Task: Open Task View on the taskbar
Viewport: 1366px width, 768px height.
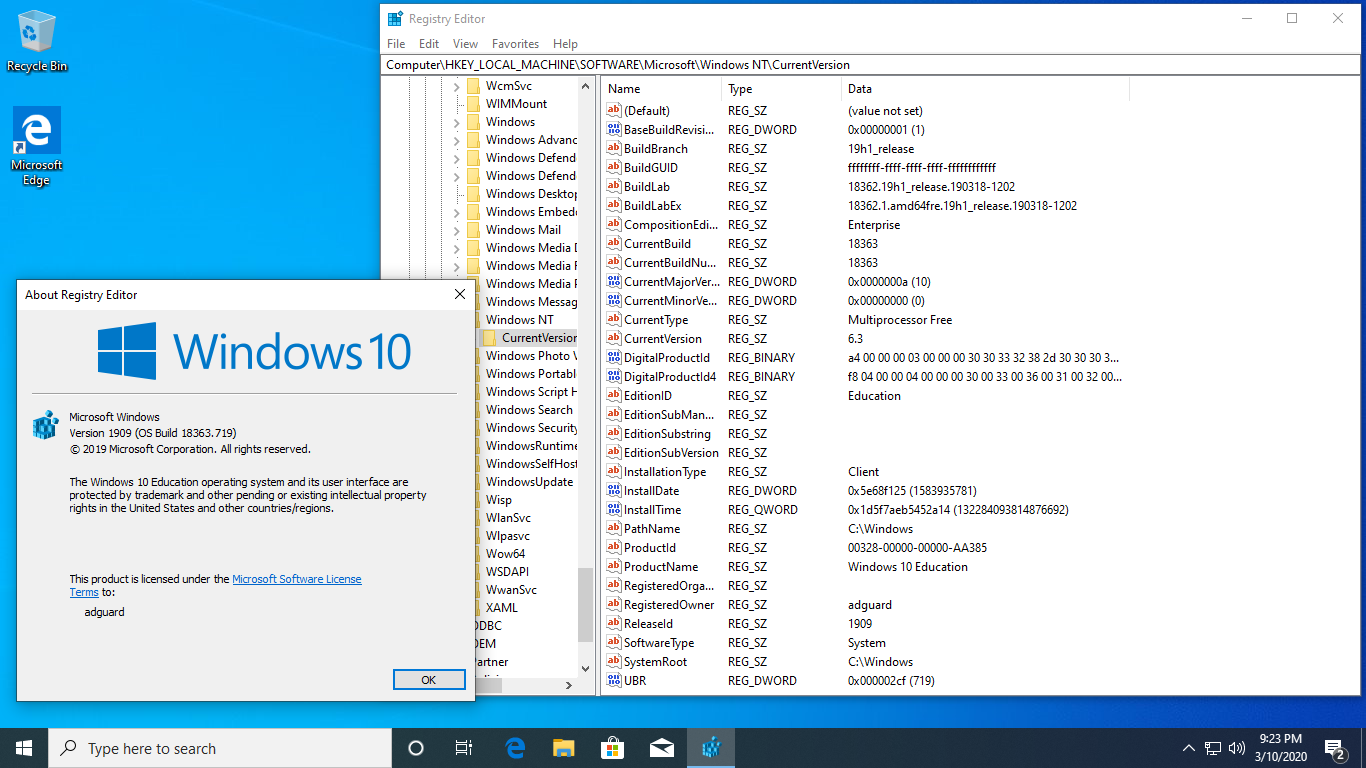Action: click(x=464, y=748)
